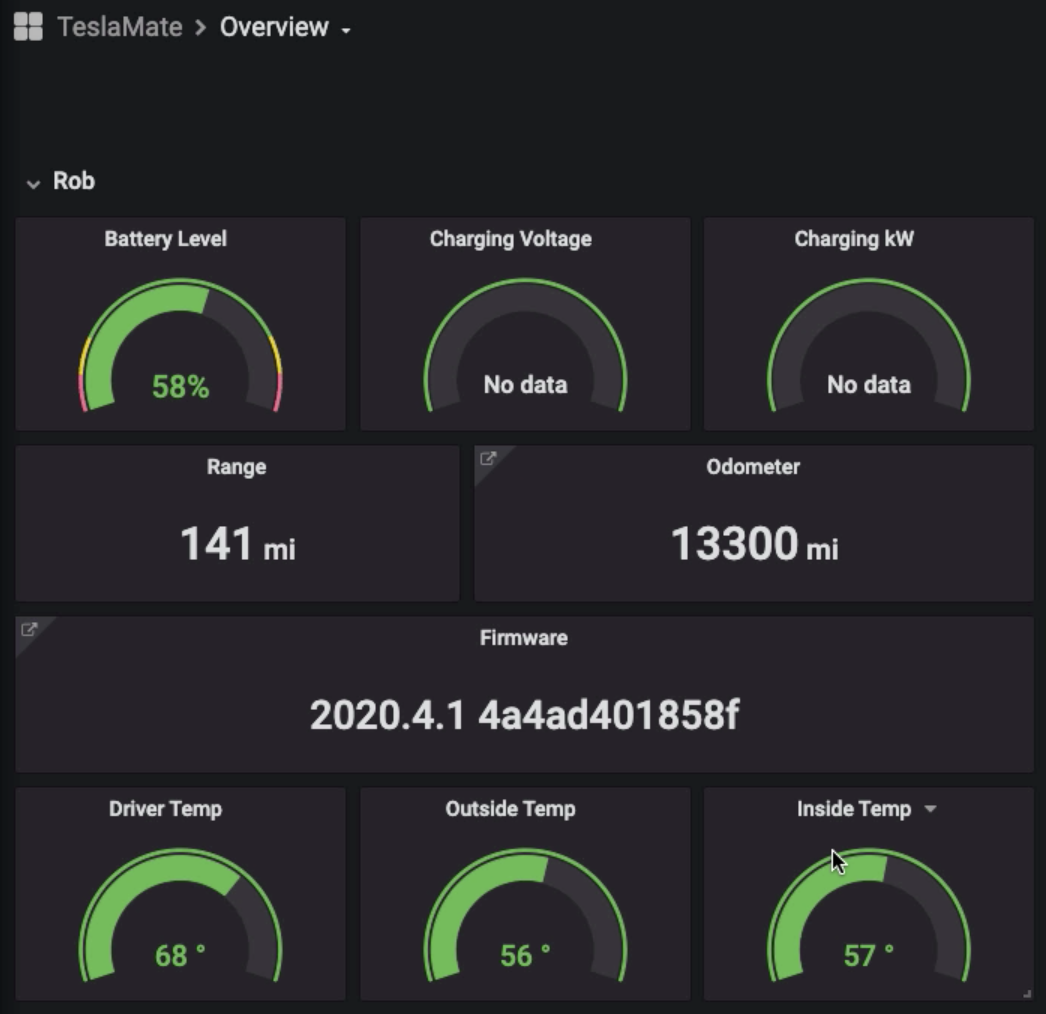The width and height of the screenshot is (1046, 1014).
Task: Open the Odometer panel external link icon
Action: click(x=488, y=458)
